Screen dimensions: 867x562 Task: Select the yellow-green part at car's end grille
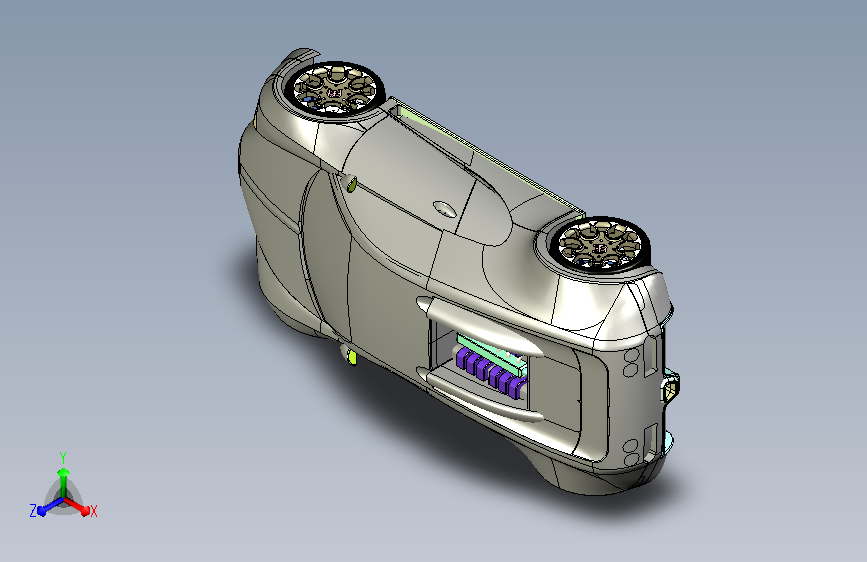pos(670,387)
